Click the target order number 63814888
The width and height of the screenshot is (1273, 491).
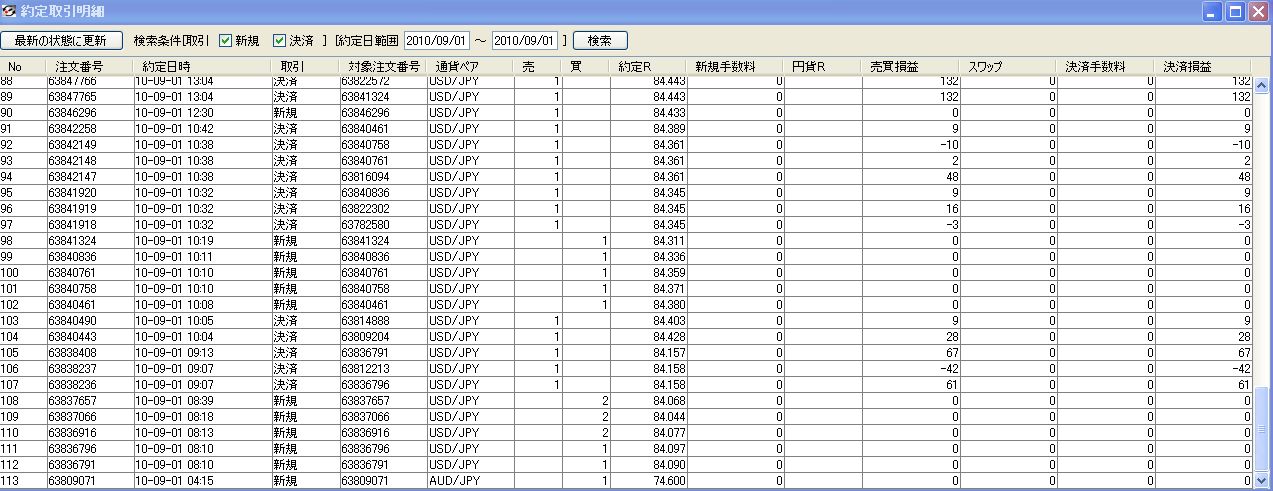point(365,321)
